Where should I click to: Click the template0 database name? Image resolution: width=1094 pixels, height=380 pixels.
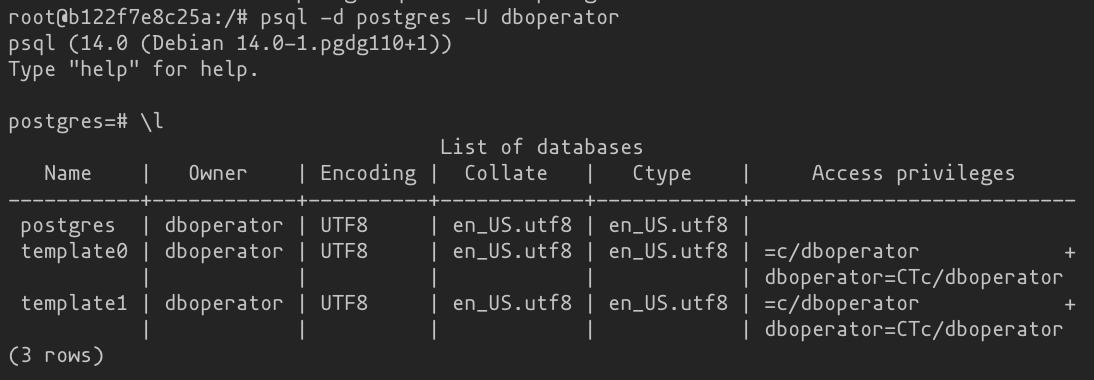[74, 251]
